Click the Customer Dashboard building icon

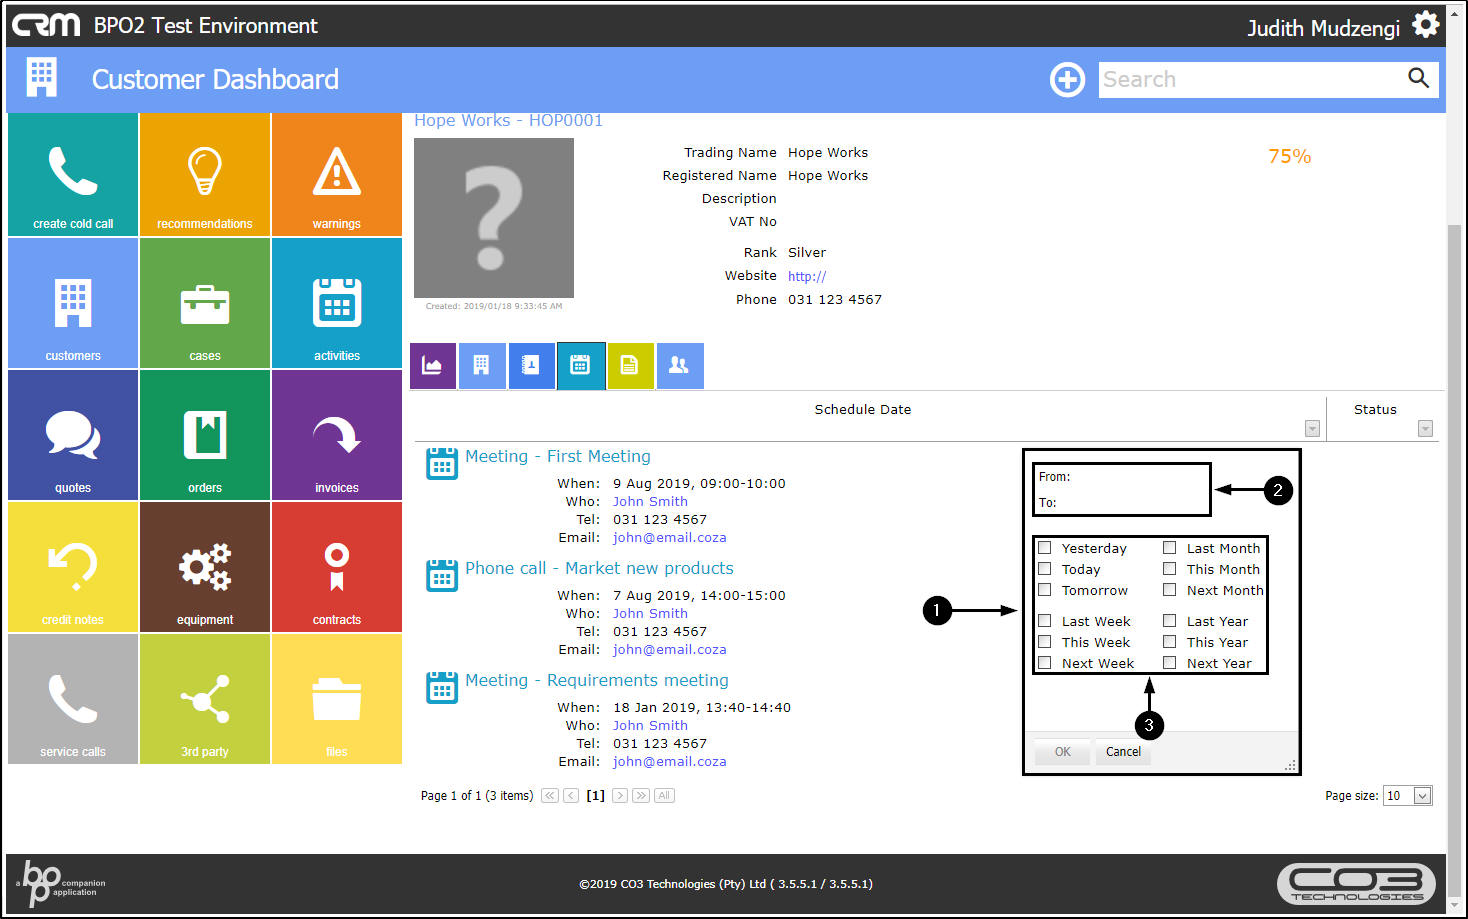(x=41, y=78)
